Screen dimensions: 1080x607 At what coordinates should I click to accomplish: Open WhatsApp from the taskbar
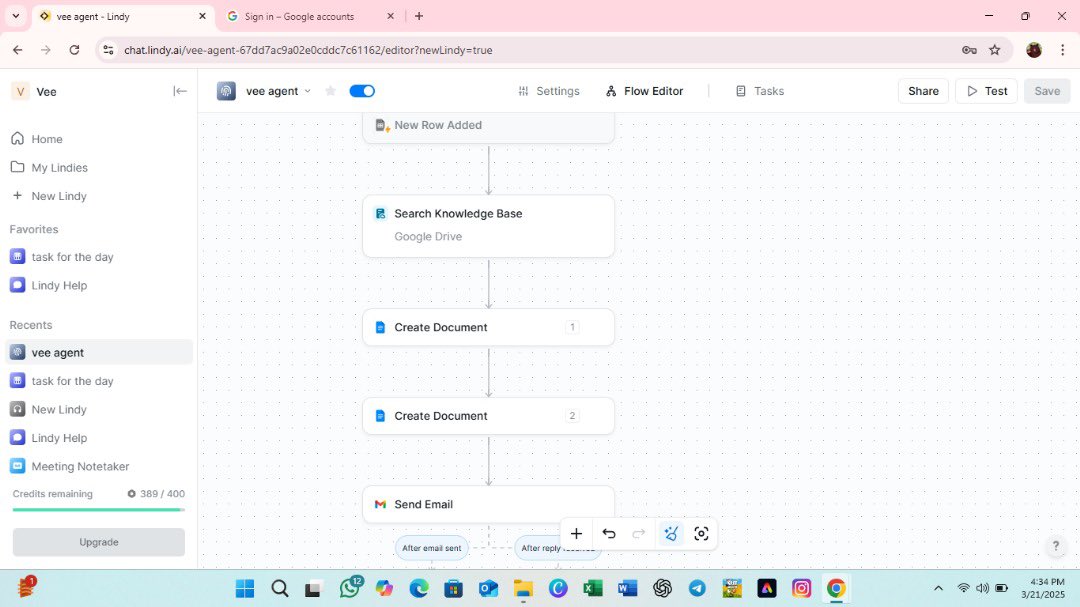tap(350, 588)
